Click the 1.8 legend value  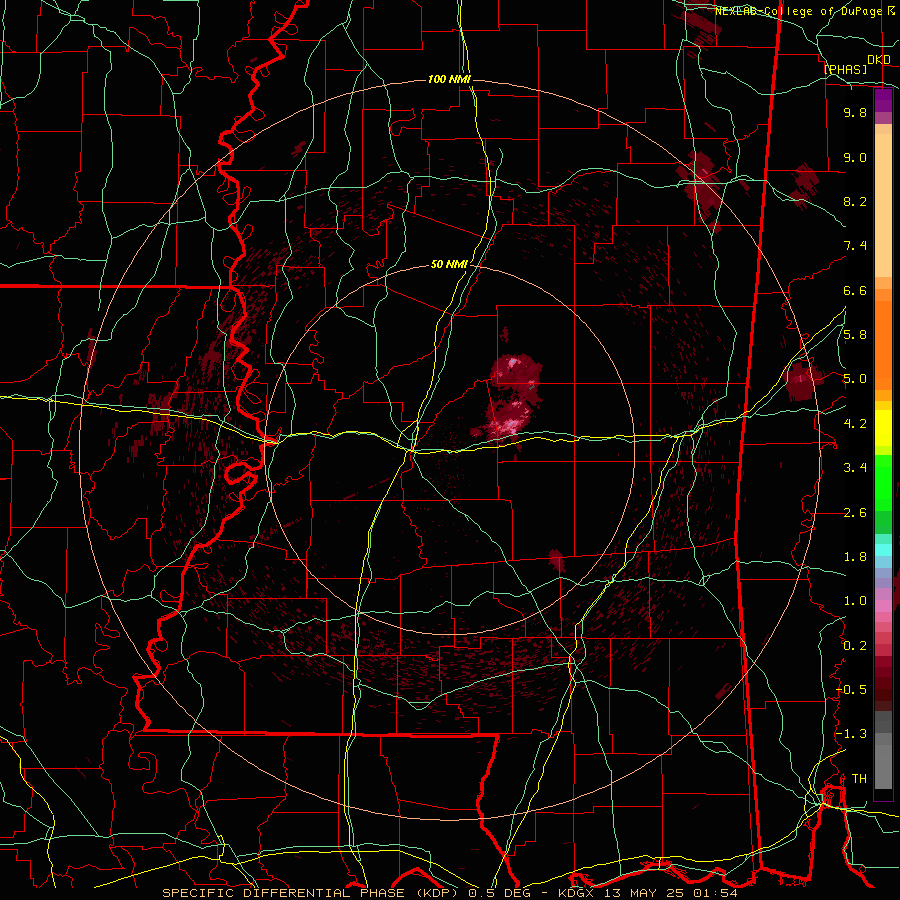tap(855, 557)
